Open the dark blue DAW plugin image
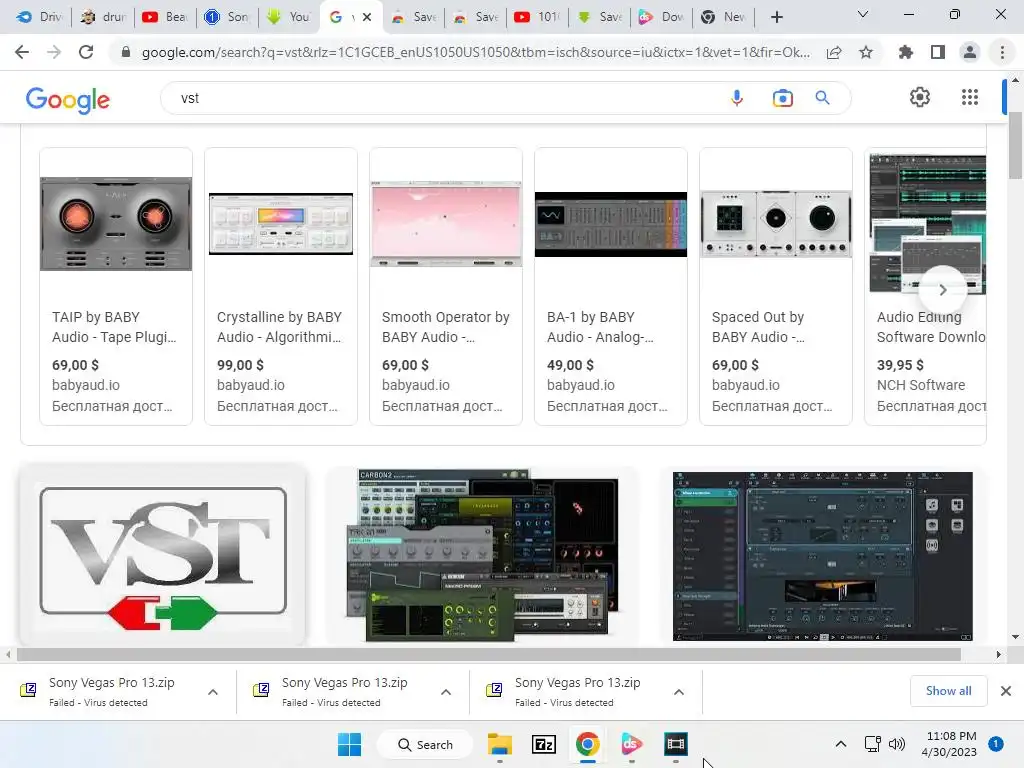This screenshot has width=1024, height=768. point(823,556)
